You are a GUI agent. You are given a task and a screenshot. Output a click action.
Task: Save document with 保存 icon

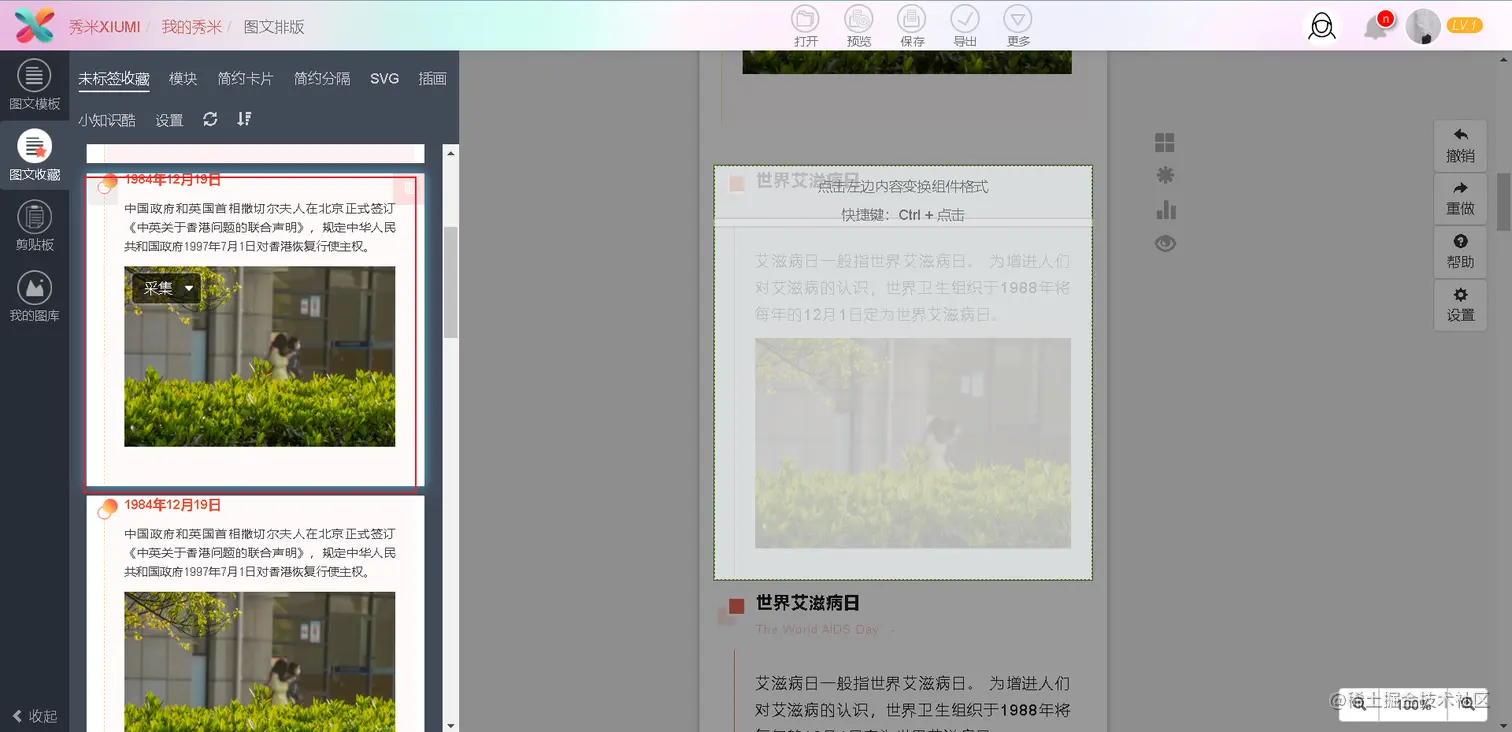coord(912,26)
